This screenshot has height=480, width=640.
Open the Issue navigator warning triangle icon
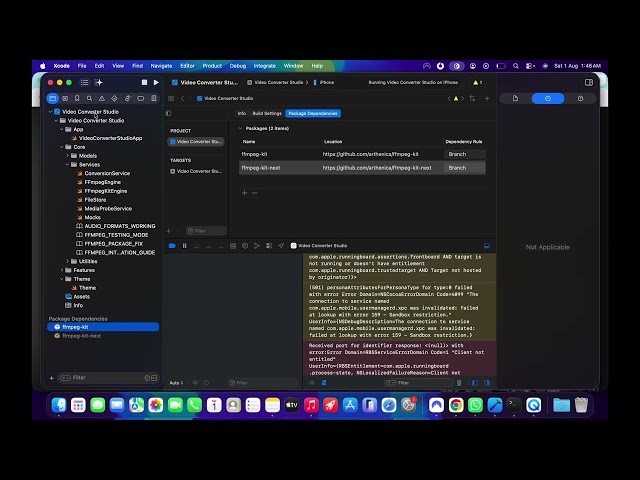(102, 98)
